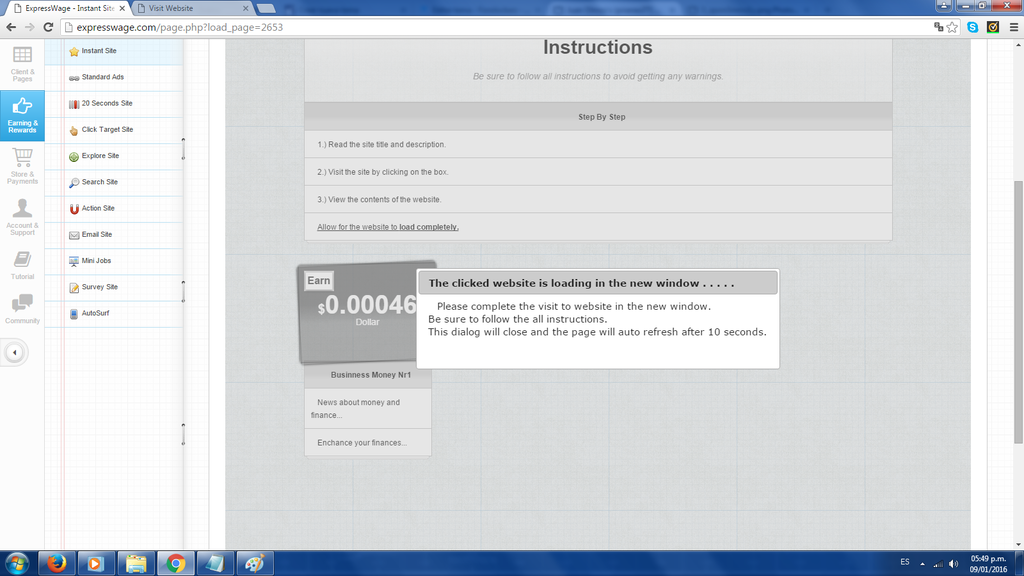
Task: Open the AutoSurf menu entry
Action: [x=96, y=313]
